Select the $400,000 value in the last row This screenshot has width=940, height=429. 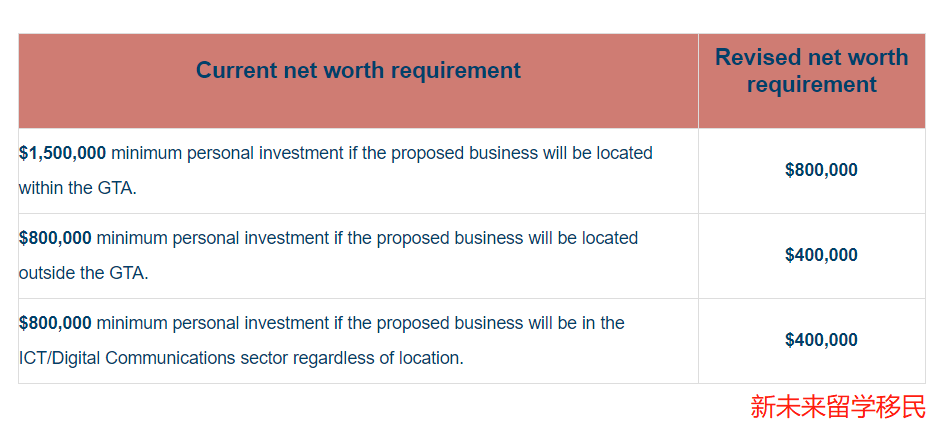tap(821, 340)
